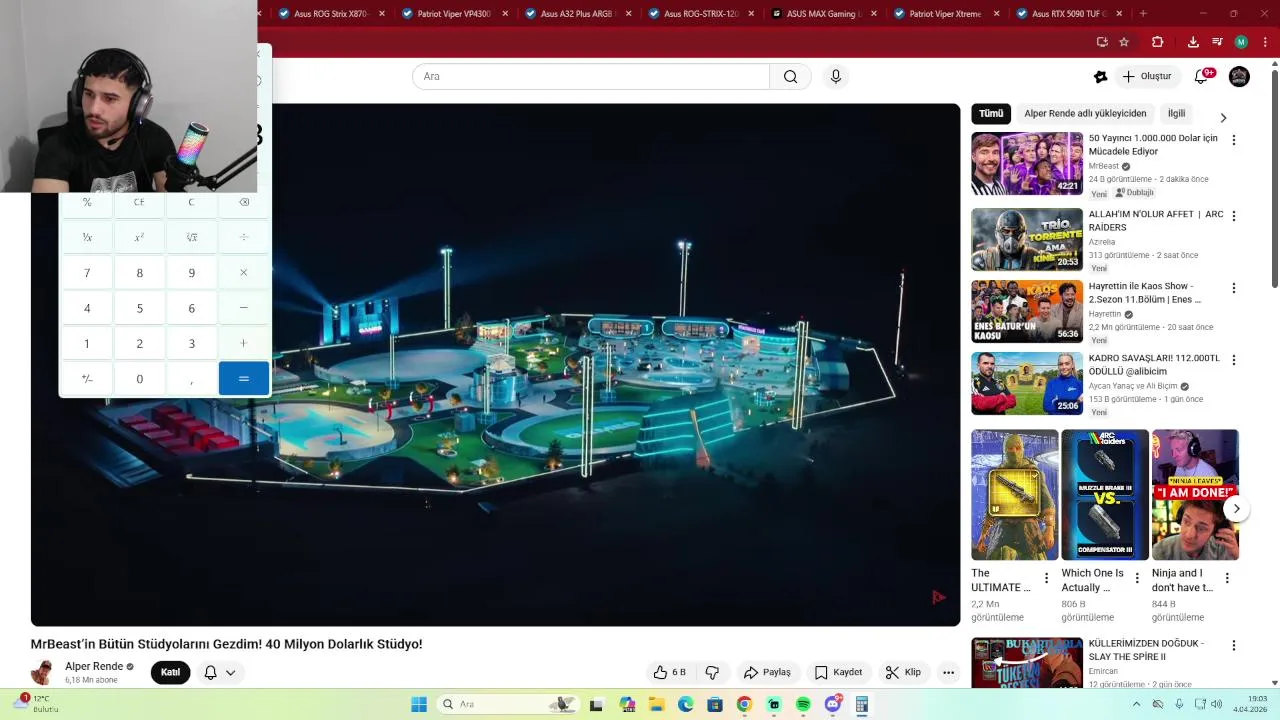Focus the YouTube Ara search field

pos(591,76)
